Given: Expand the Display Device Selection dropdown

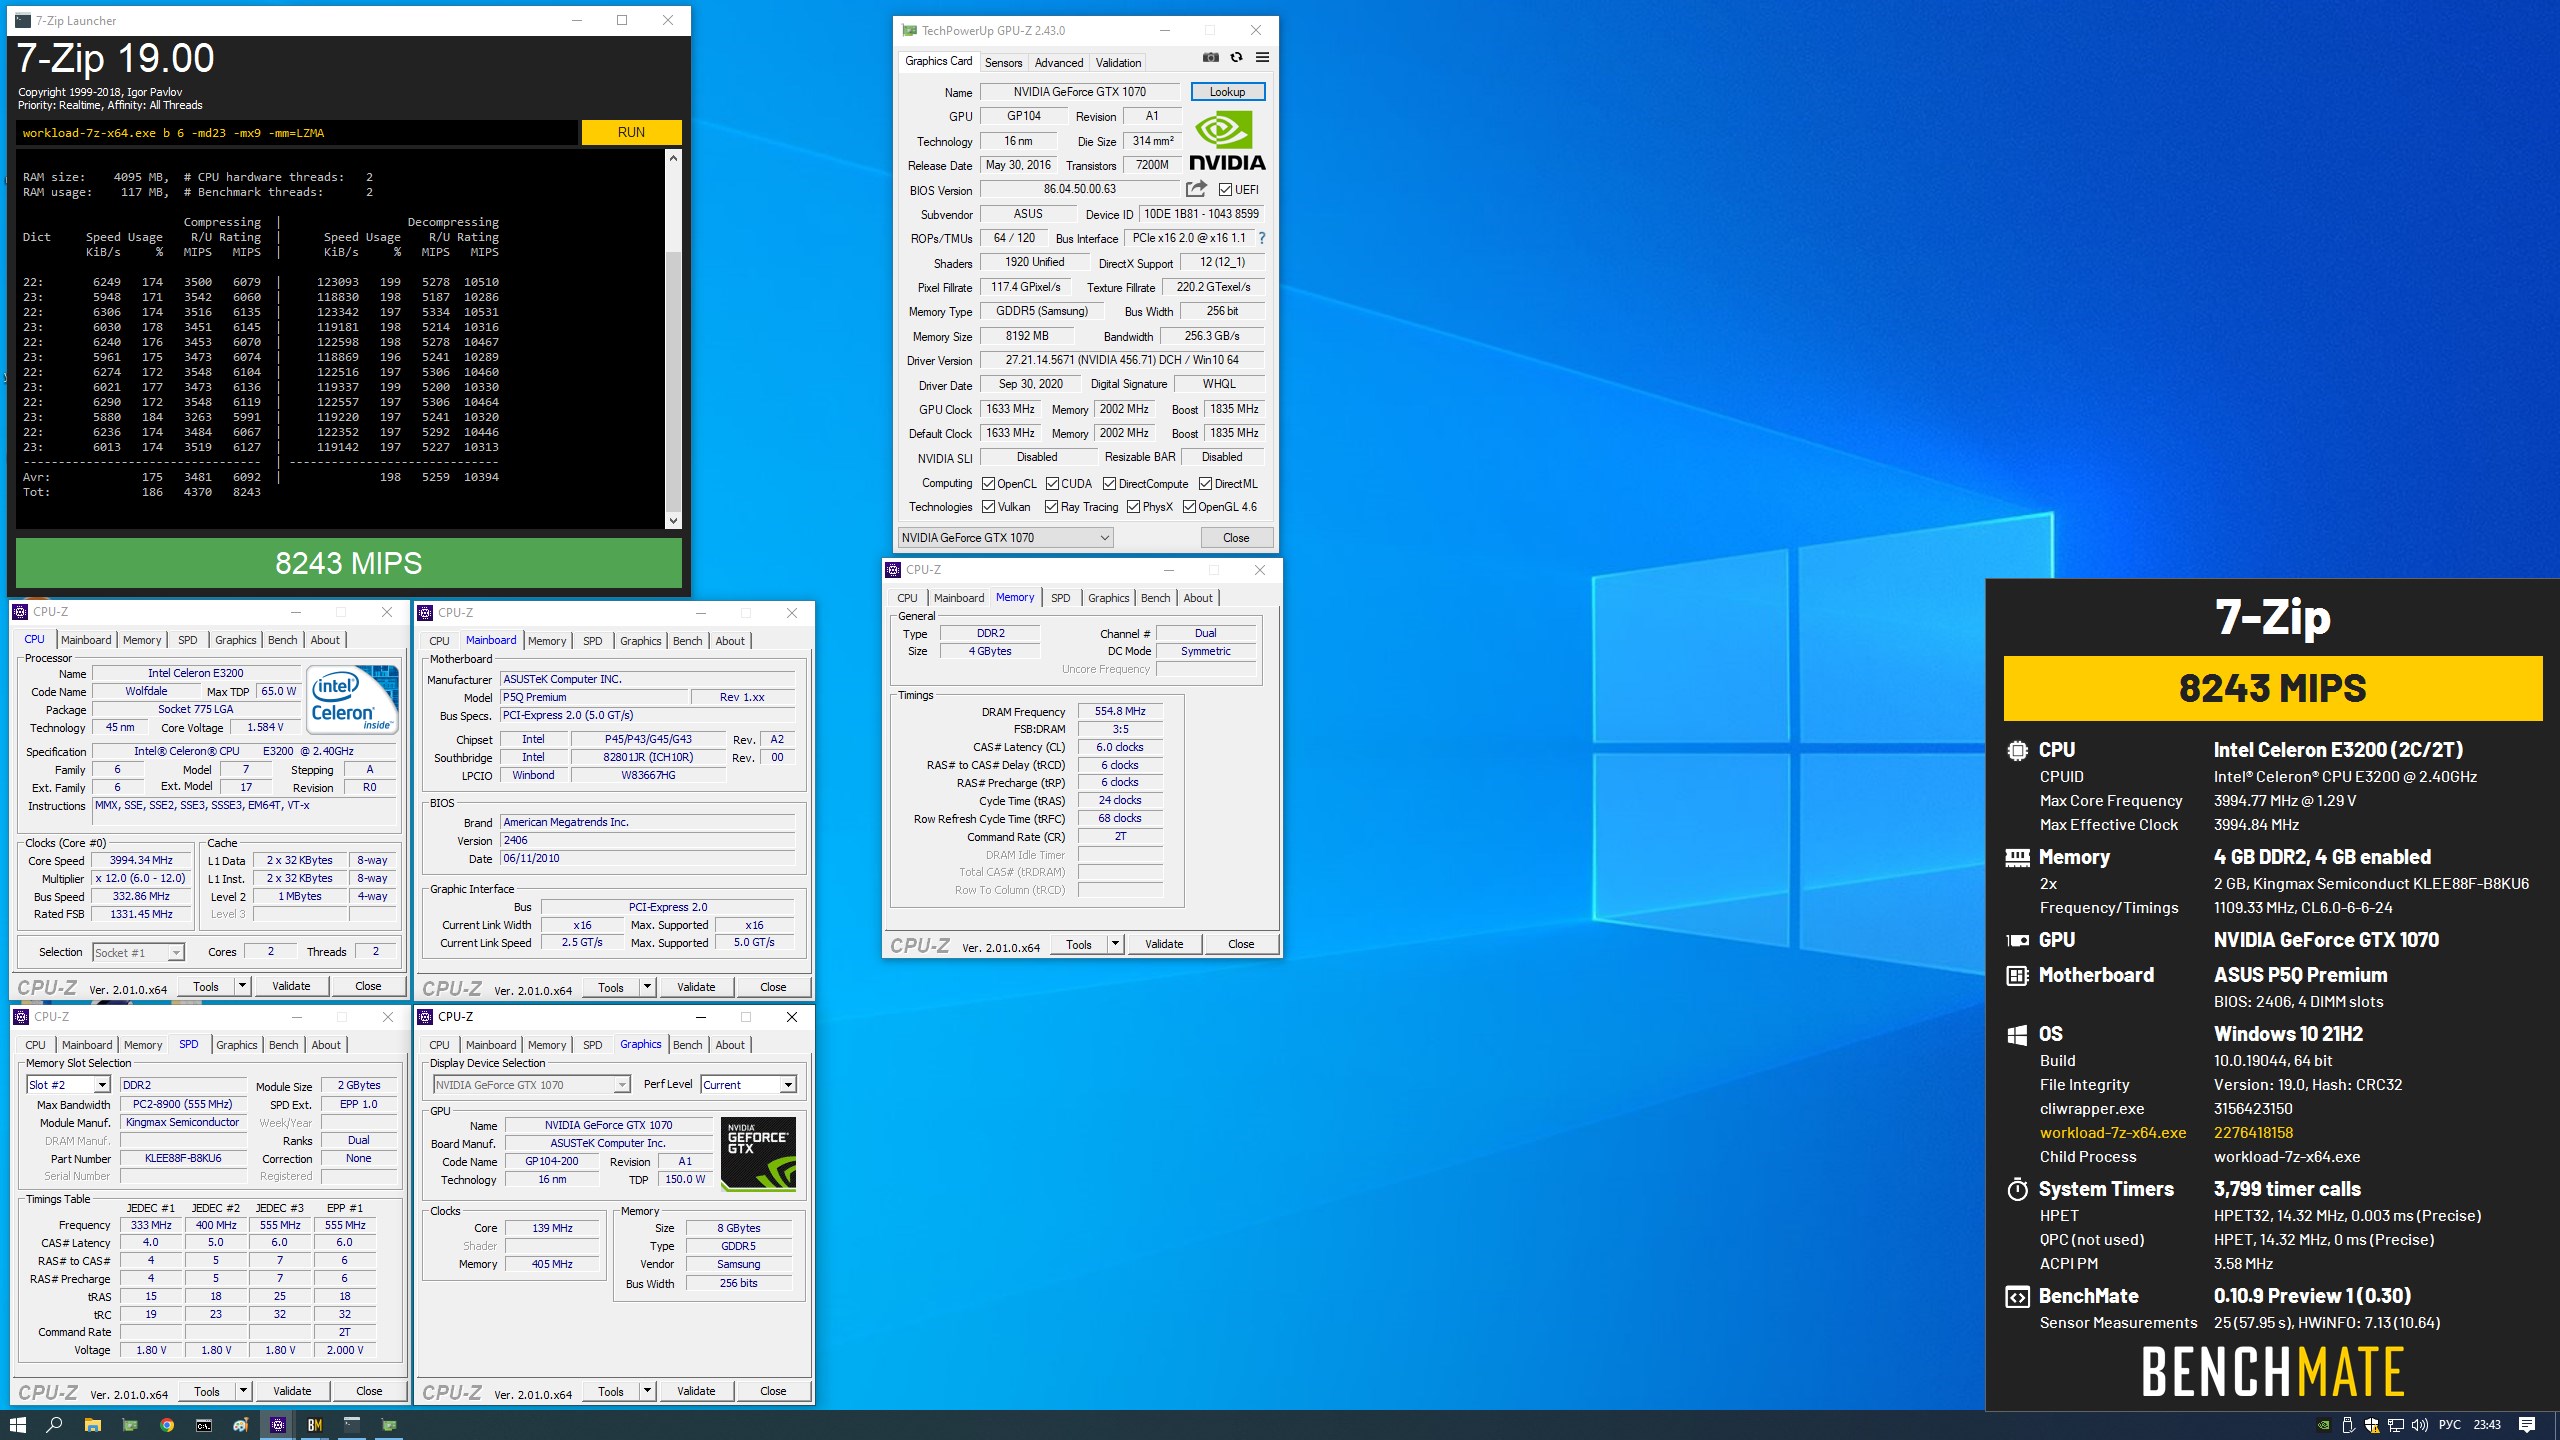Looking at the screenshot, I should [x=532, y=1085].
